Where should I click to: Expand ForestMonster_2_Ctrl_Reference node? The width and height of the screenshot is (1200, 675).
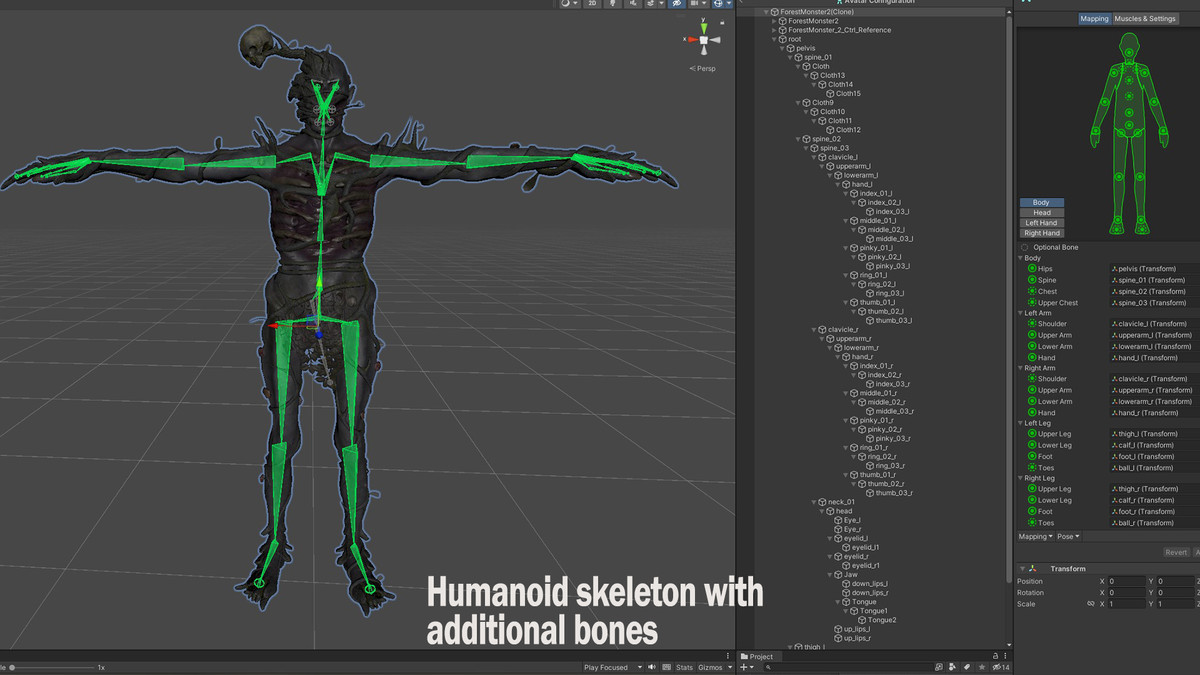pos(776,30)
